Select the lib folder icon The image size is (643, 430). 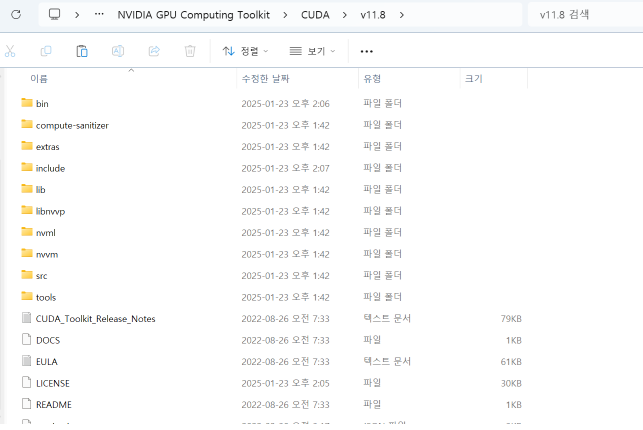coord(27,189)
